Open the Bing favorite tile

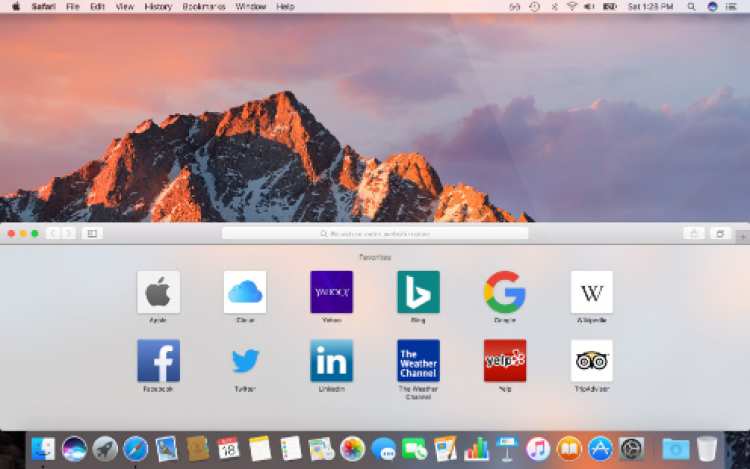pyautogui.click(x=419, y=292)
